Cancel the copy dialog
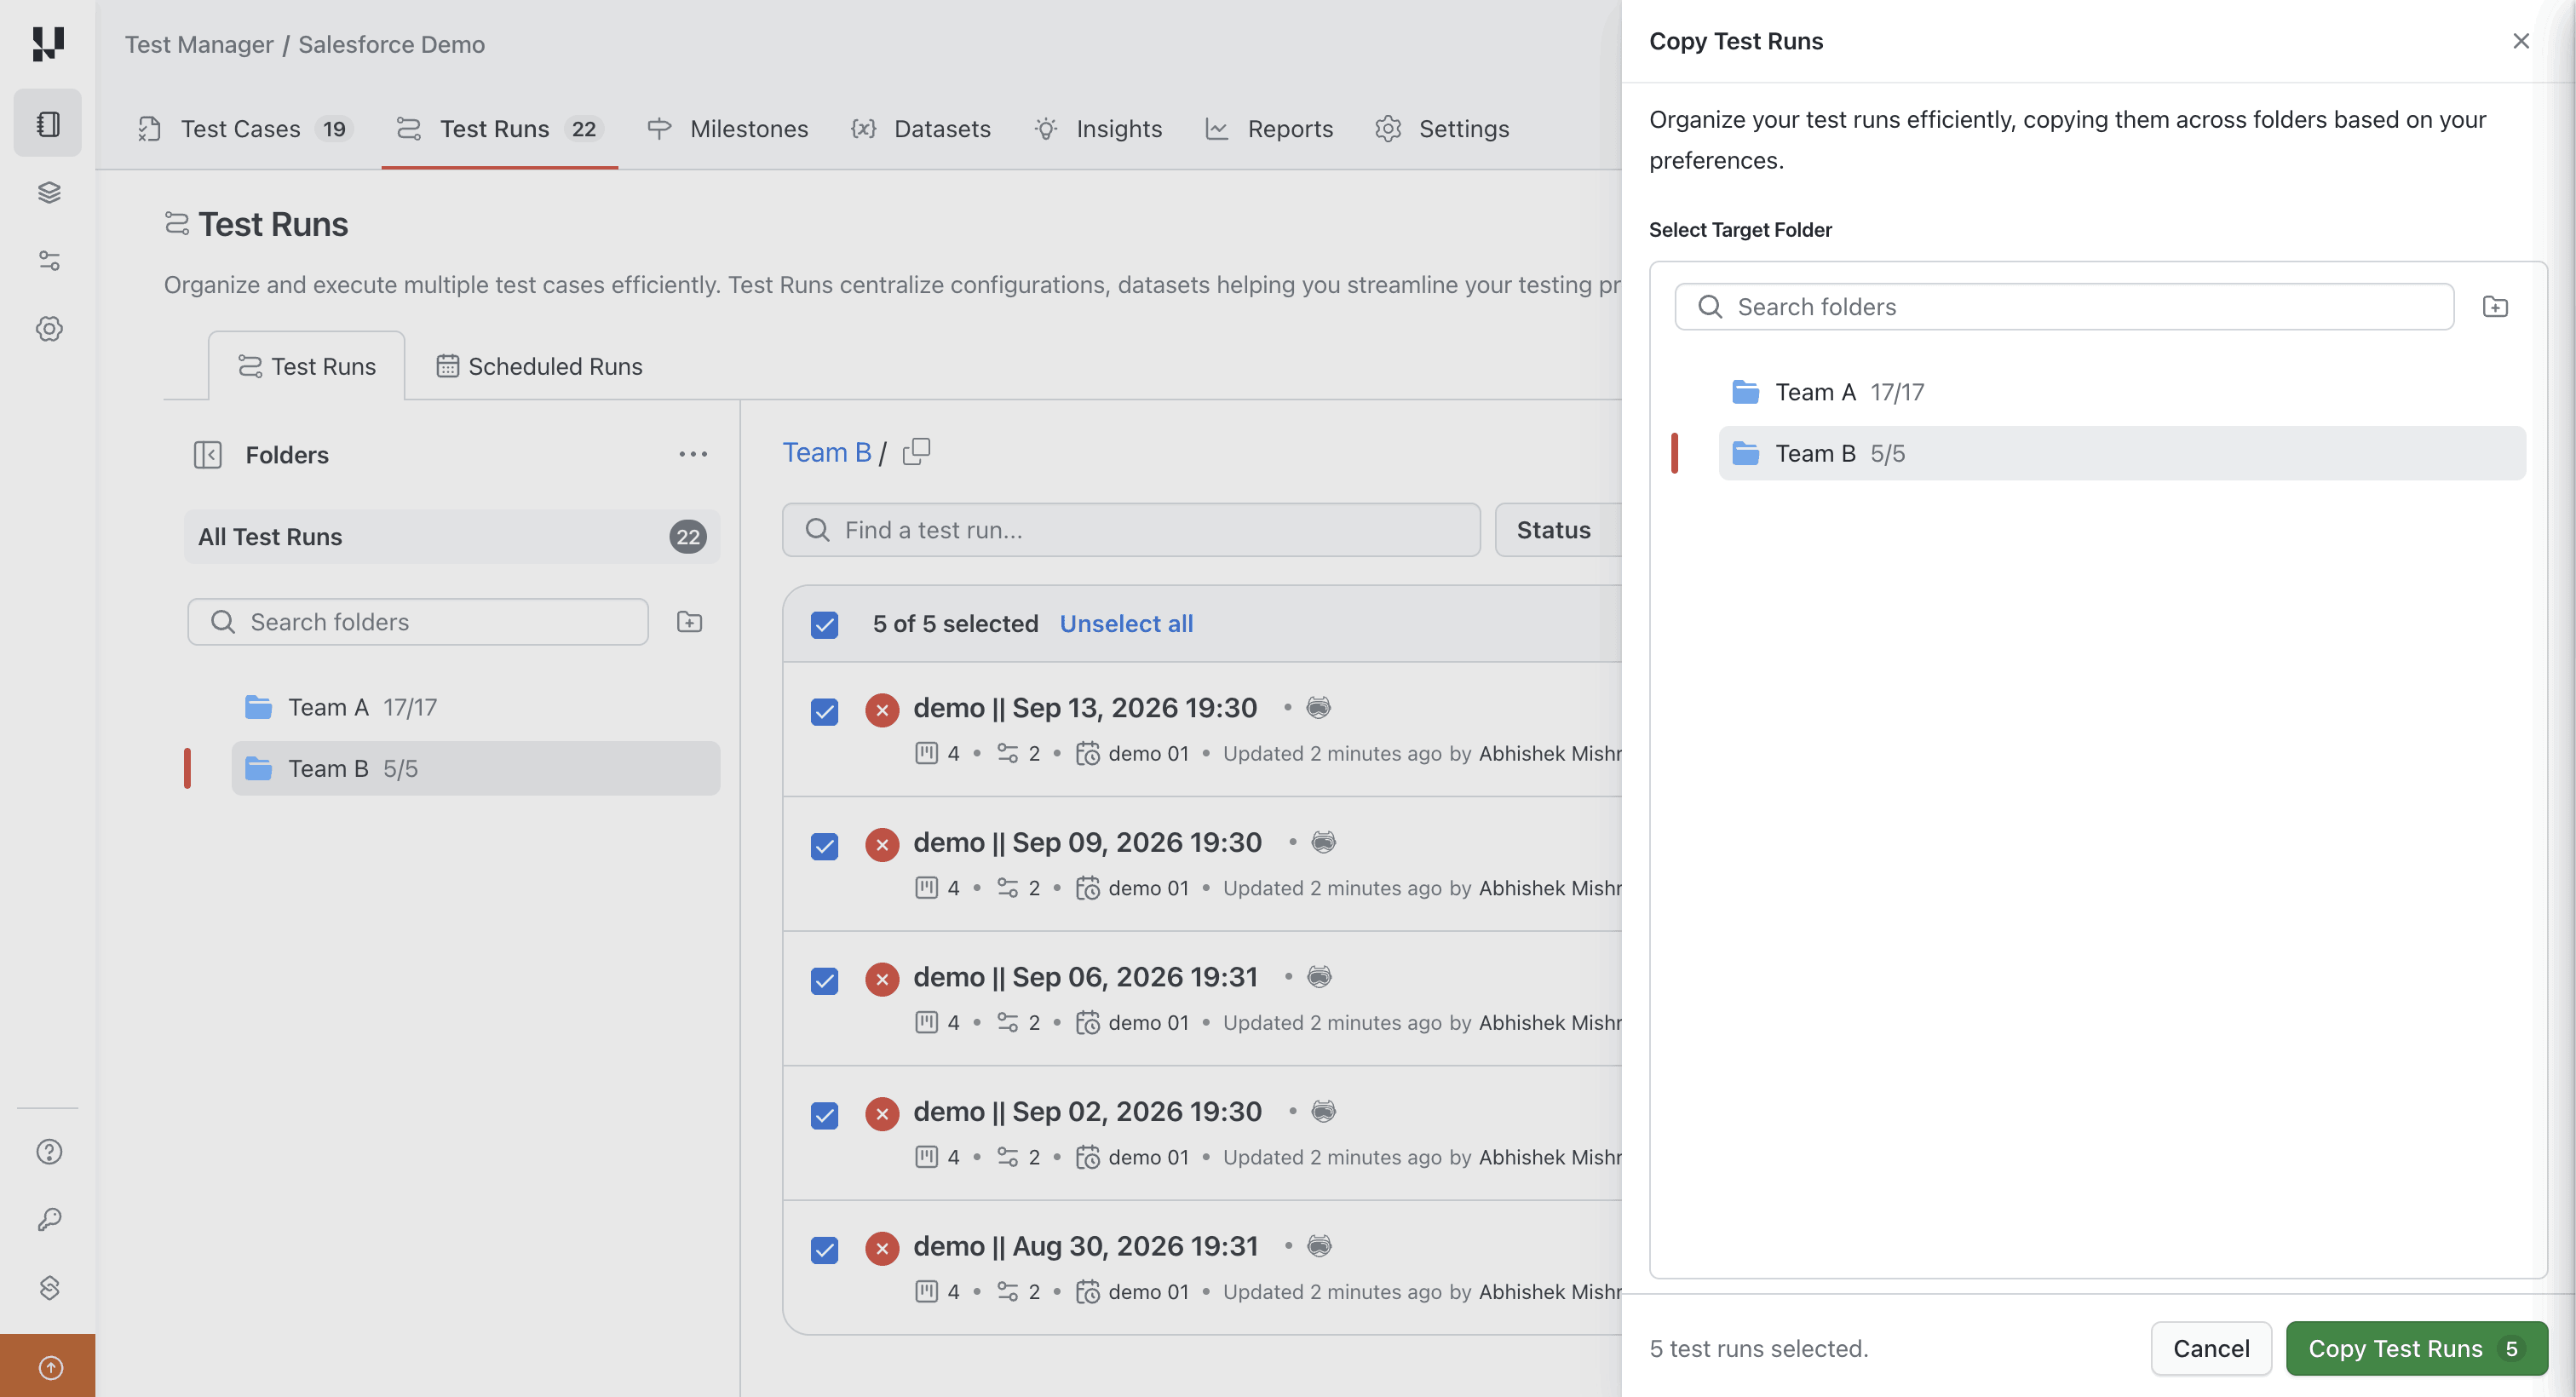 2211,1349
